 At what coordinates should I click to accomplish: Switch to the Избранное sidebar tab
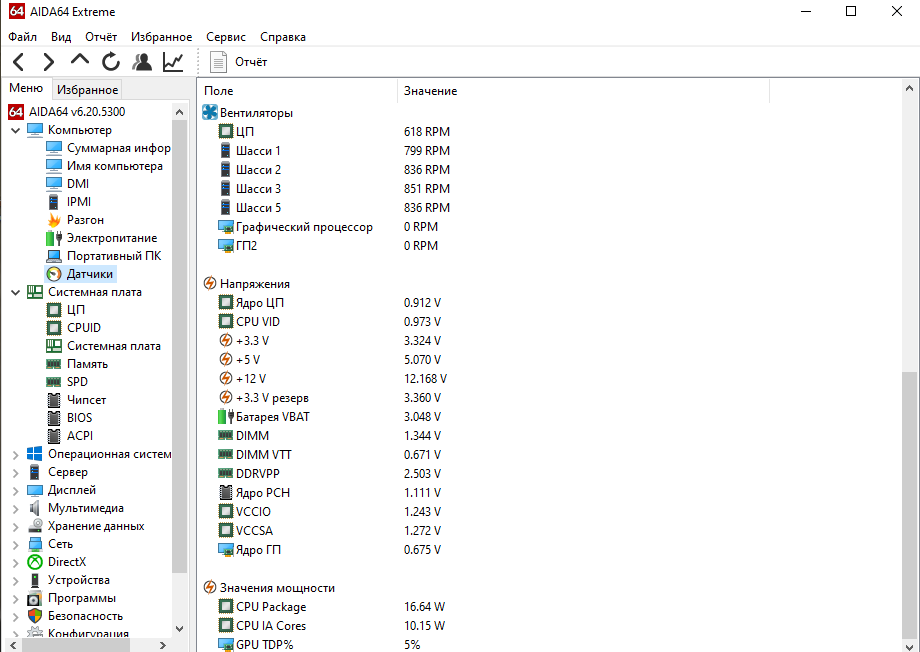pyautogui.click(x=87, y=90)
